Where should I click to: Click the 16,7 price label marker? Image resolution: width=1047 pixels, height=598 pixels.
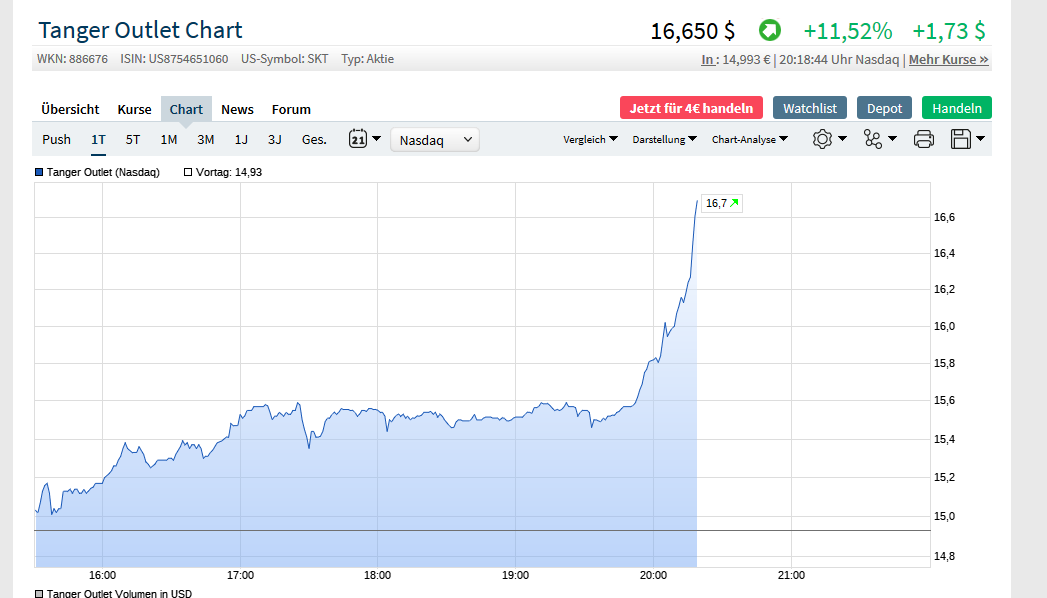pyautogui.click(x=721, y=203)
